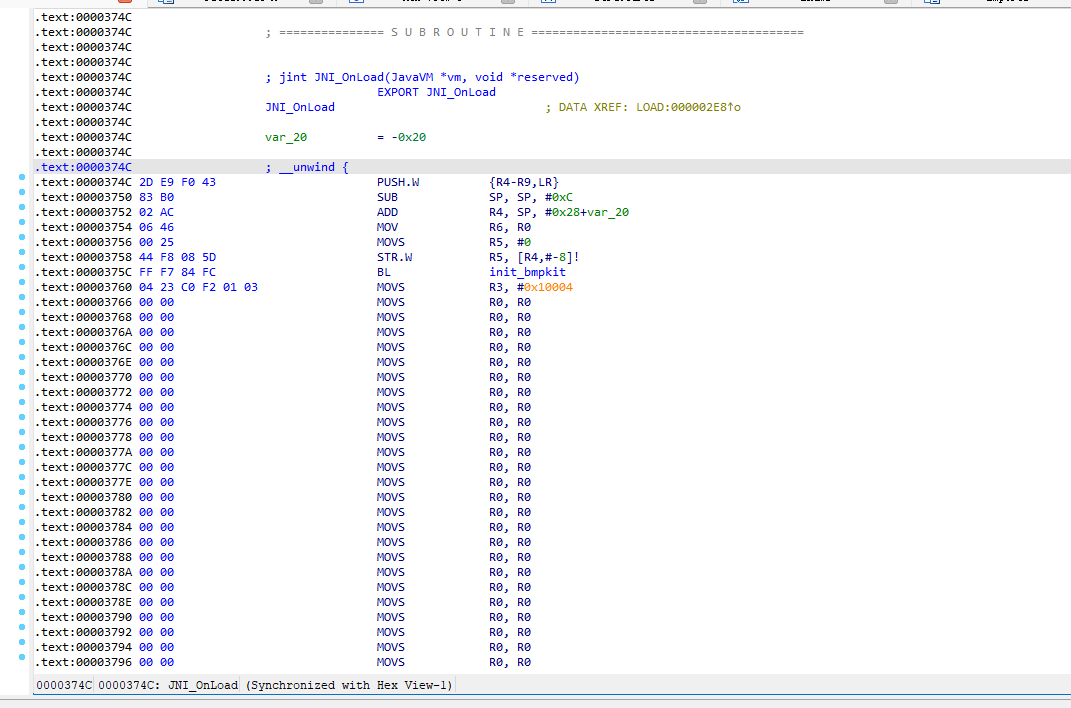Click gutter dot next to address 00003754
The image size is (1071, 708).
pos(22,222)
